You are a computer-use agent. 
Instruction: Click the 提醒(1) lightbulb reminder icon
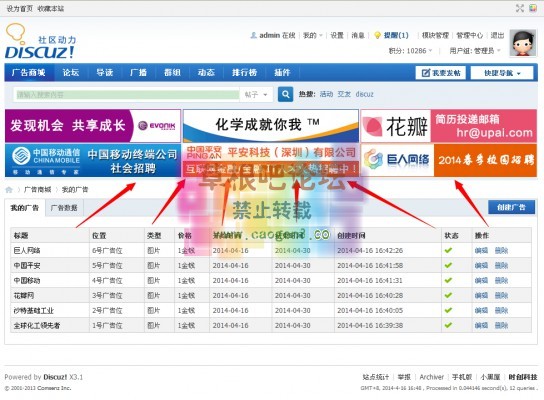click(377, 35)
